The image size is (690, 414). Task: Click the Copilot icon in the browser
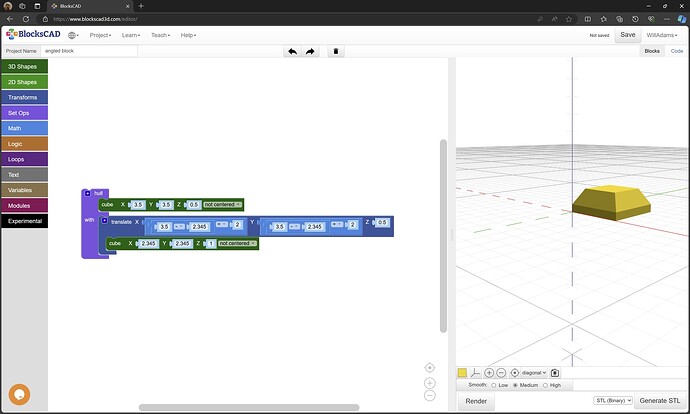[682, 19]
